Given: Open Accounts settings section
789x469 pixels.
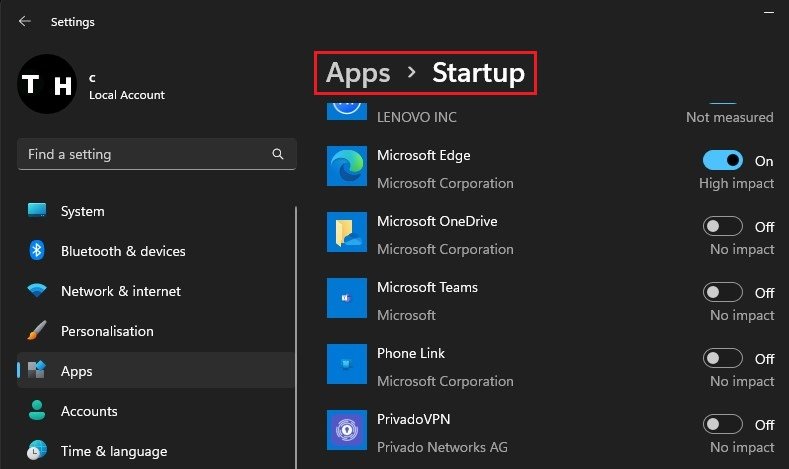Looking at the screenshot, I should coord(89,411).
